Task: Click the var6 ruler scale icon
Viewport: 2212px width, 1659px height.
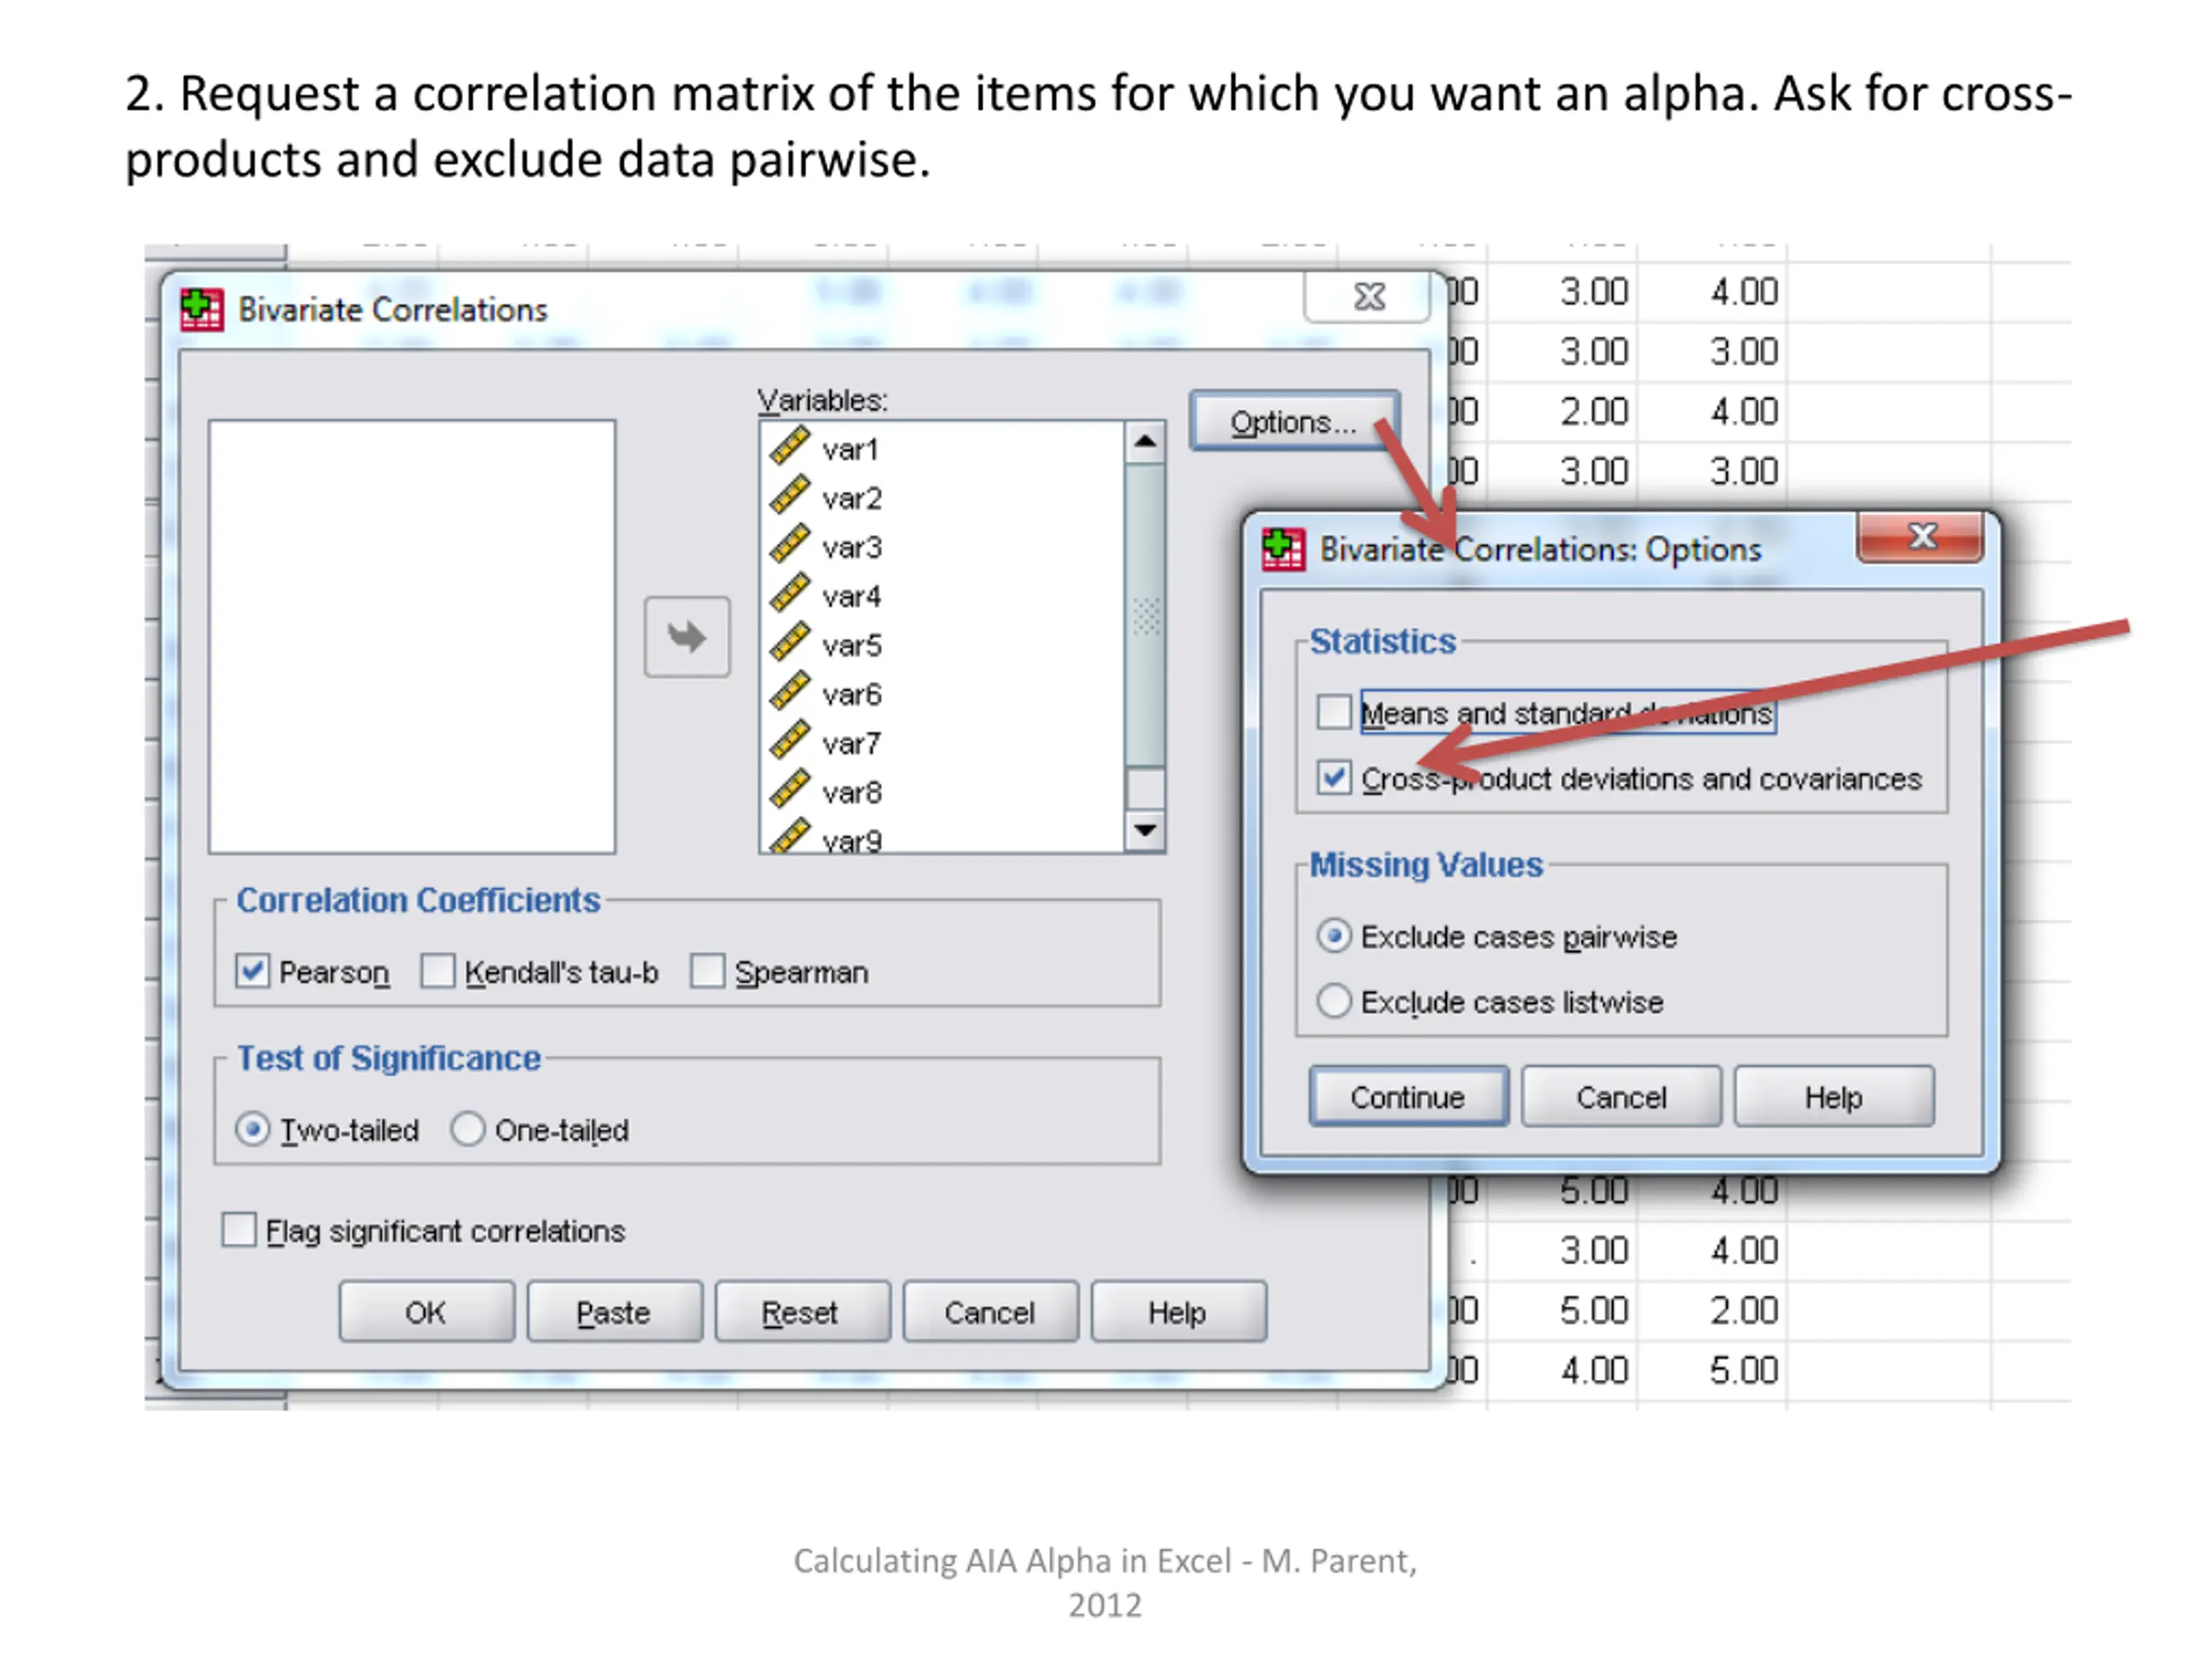Action: click(789, 691)
